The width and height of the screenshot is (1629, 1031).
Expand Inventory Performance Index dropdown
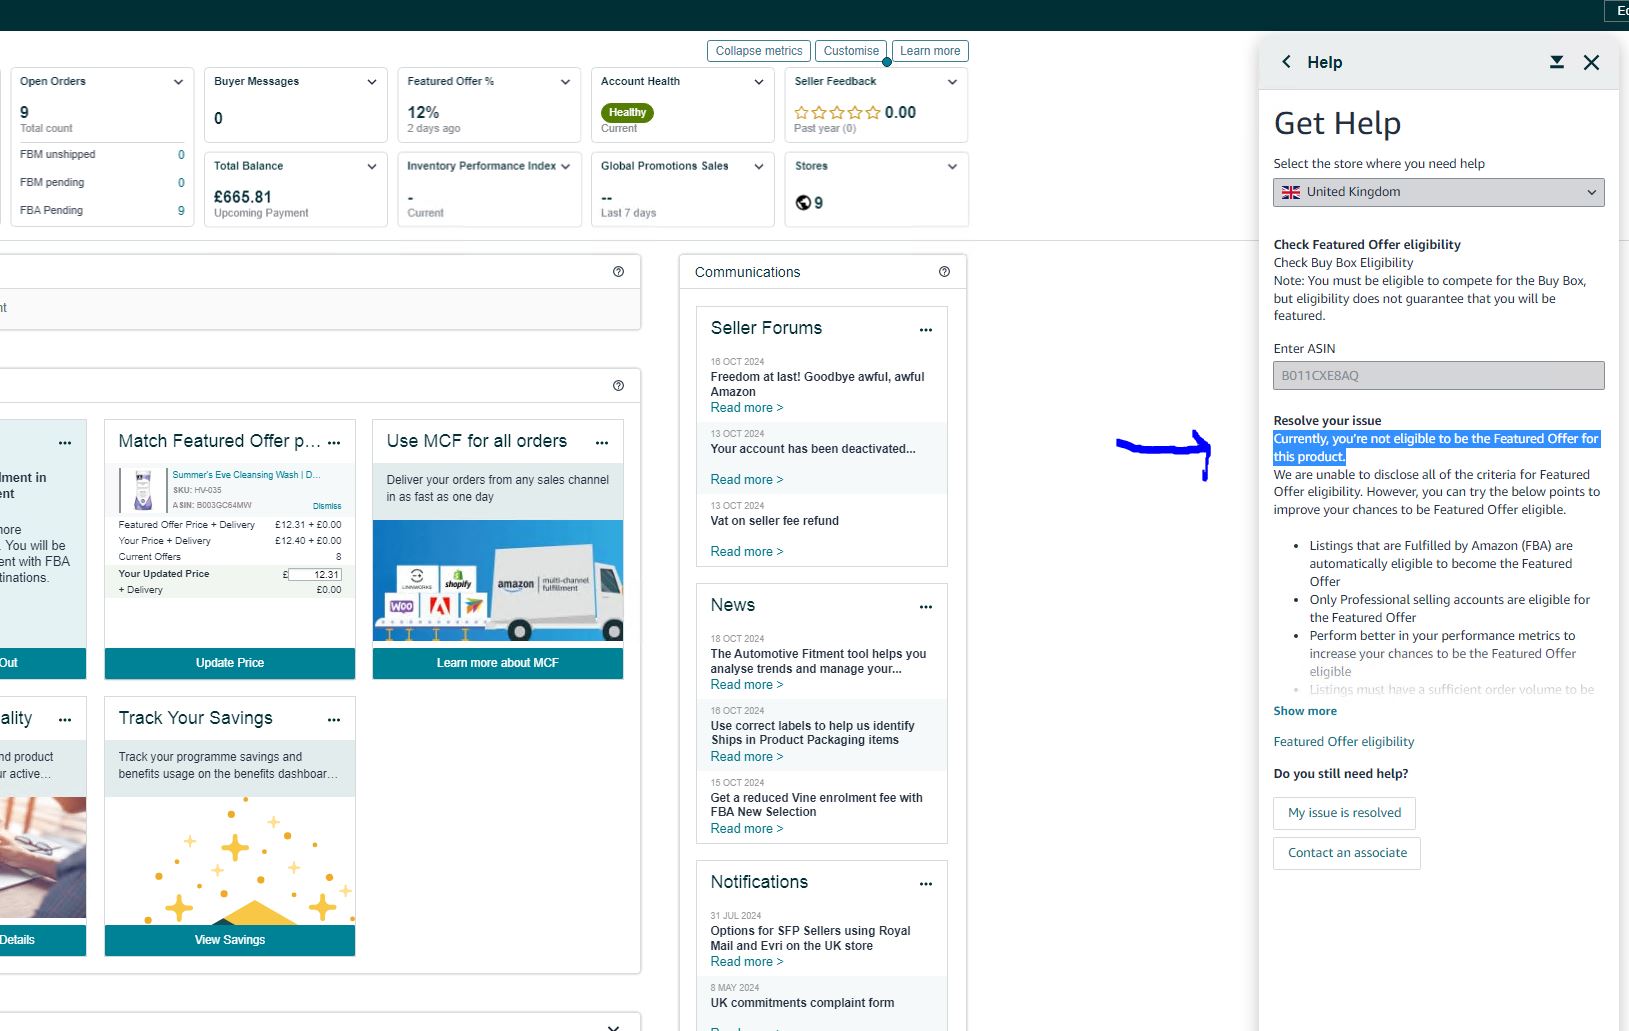(565, 167)
